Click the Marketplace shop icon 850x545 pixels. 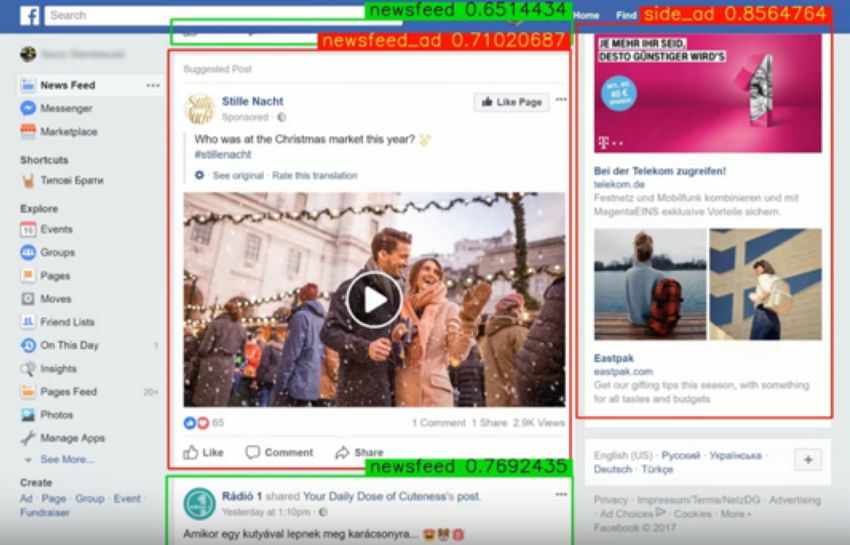point(28,131)
